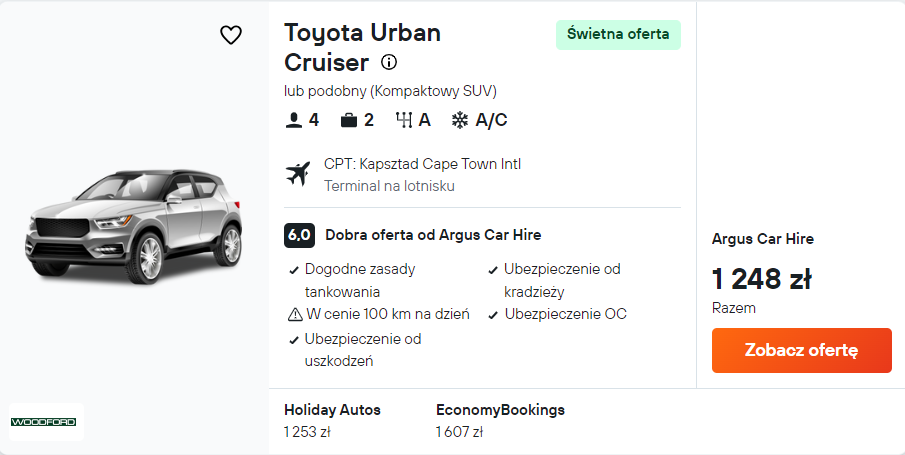Click the Toyota Urban Cruiser title

[x=362, y=47]
